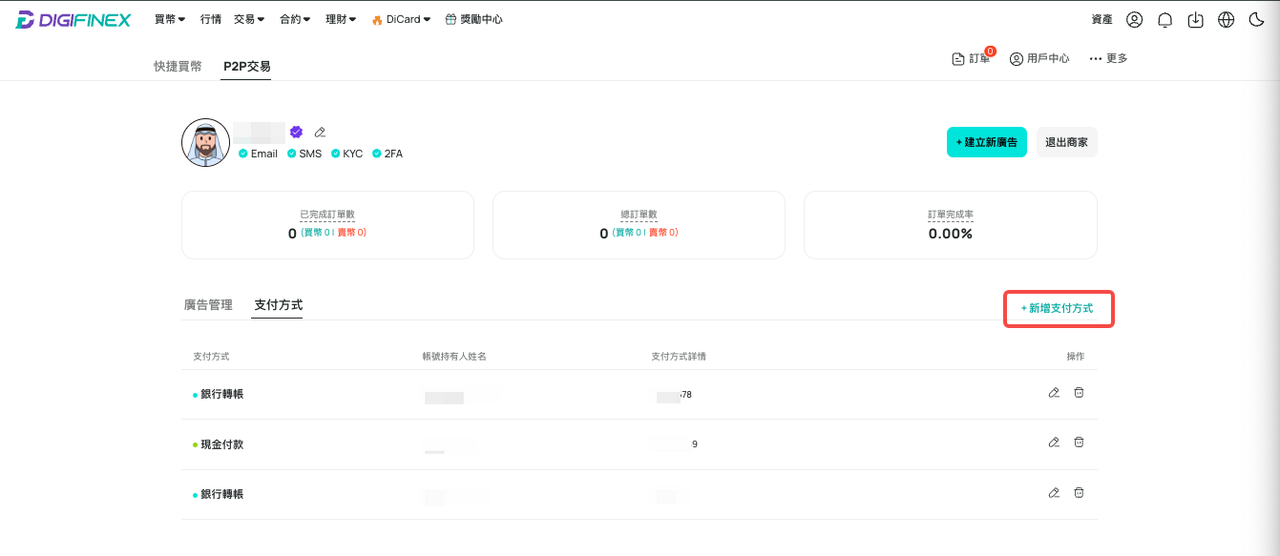The width and height of the screenshot is (1280, 556).
Task: Open the app download icon
Action: (x=1195, y=20)
